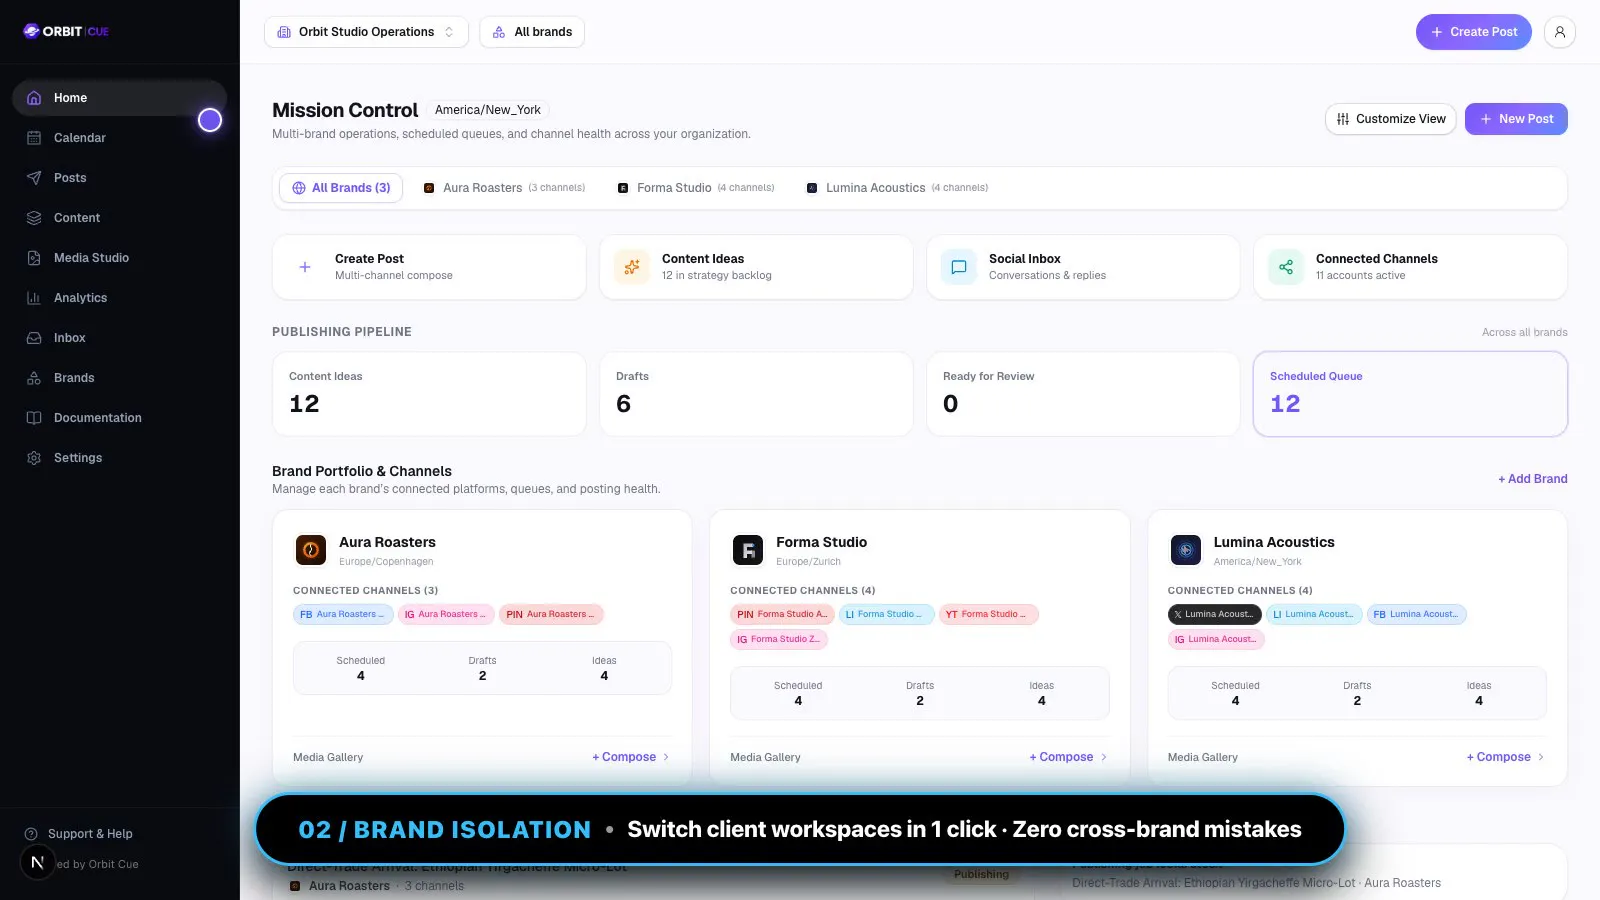Switch to the Lumina Acoustics tab
Viewport: 1600px width, 900px height.
click(897, 188)
